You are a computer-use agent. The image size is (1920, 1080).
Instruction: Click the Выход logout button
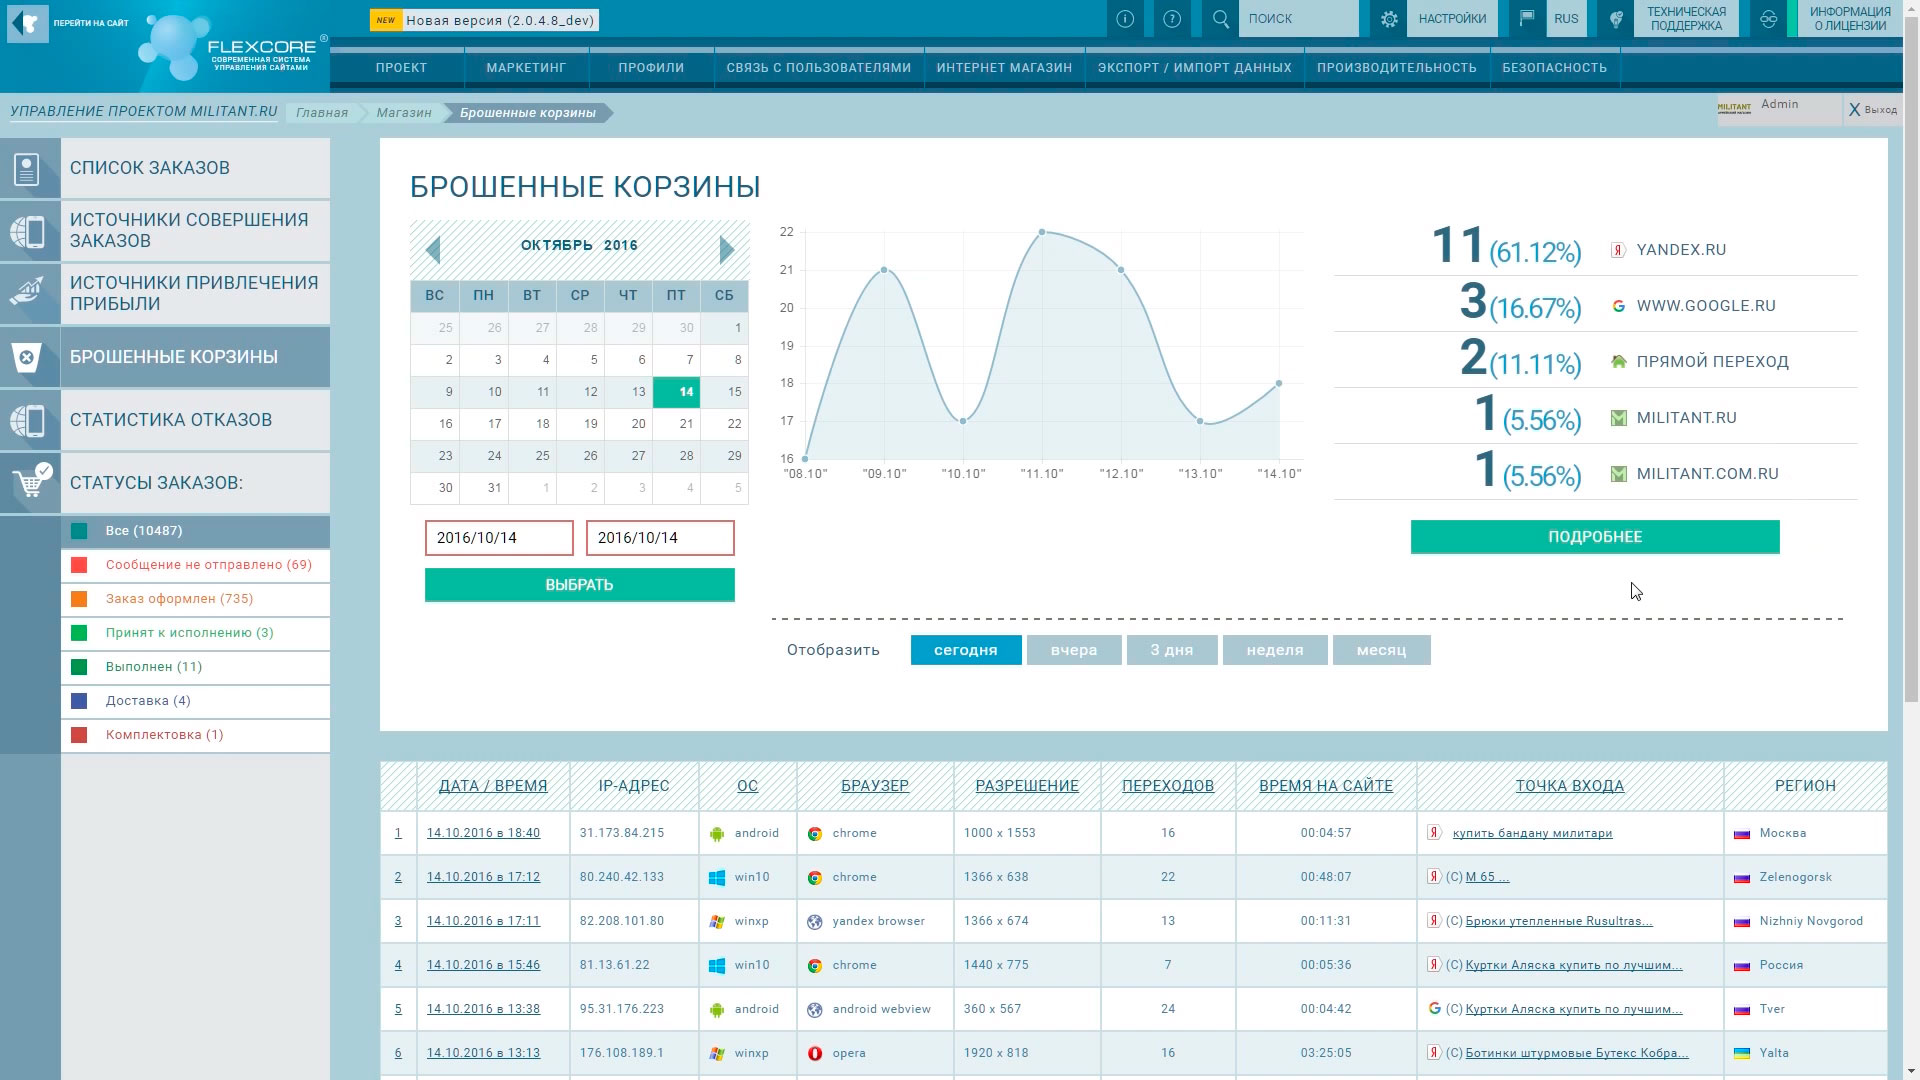(x=1872, y=110)
